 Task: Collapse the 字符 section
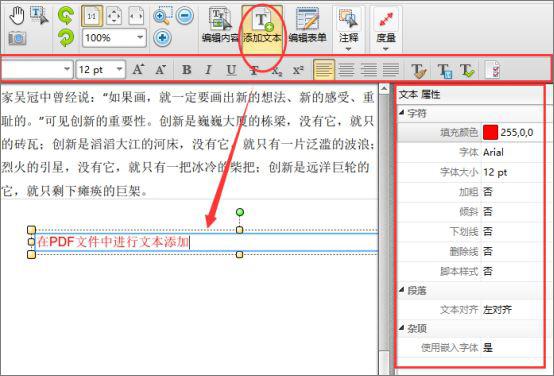(402, 112)
